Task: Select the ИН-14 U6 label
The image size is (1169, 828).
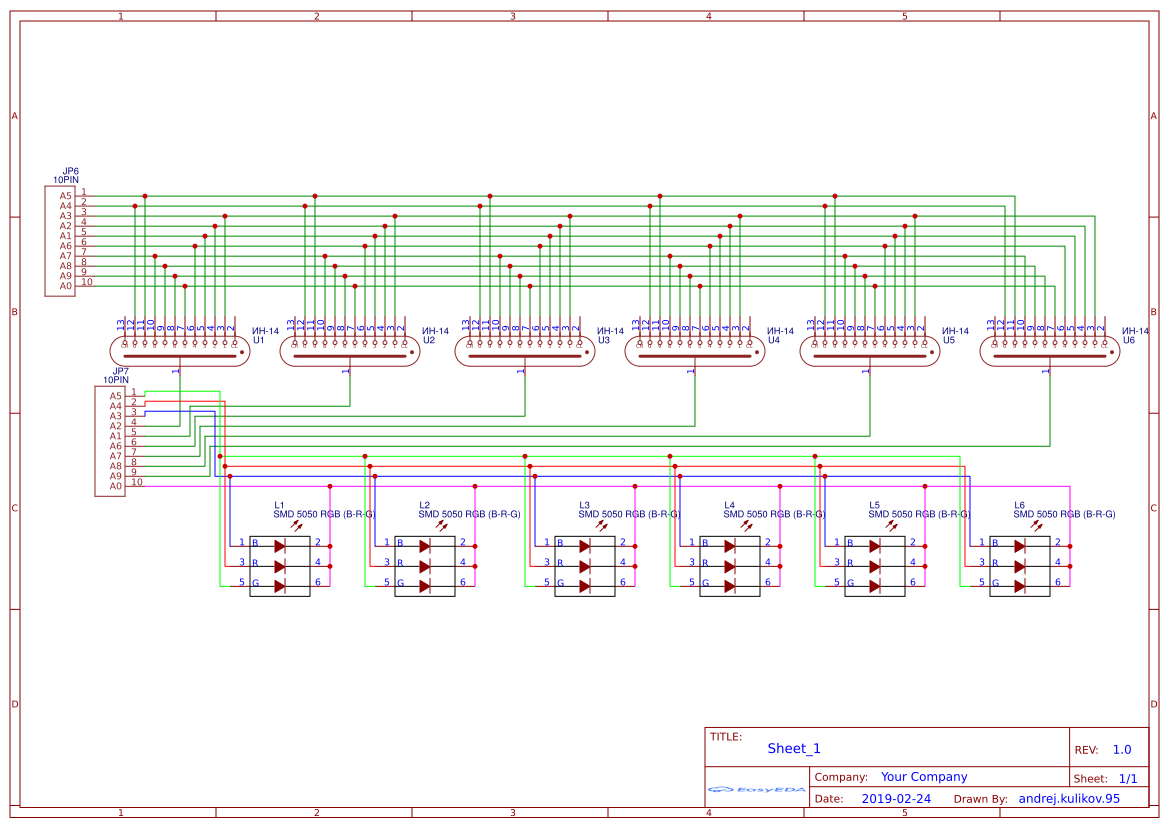Action: [1135, 335]
